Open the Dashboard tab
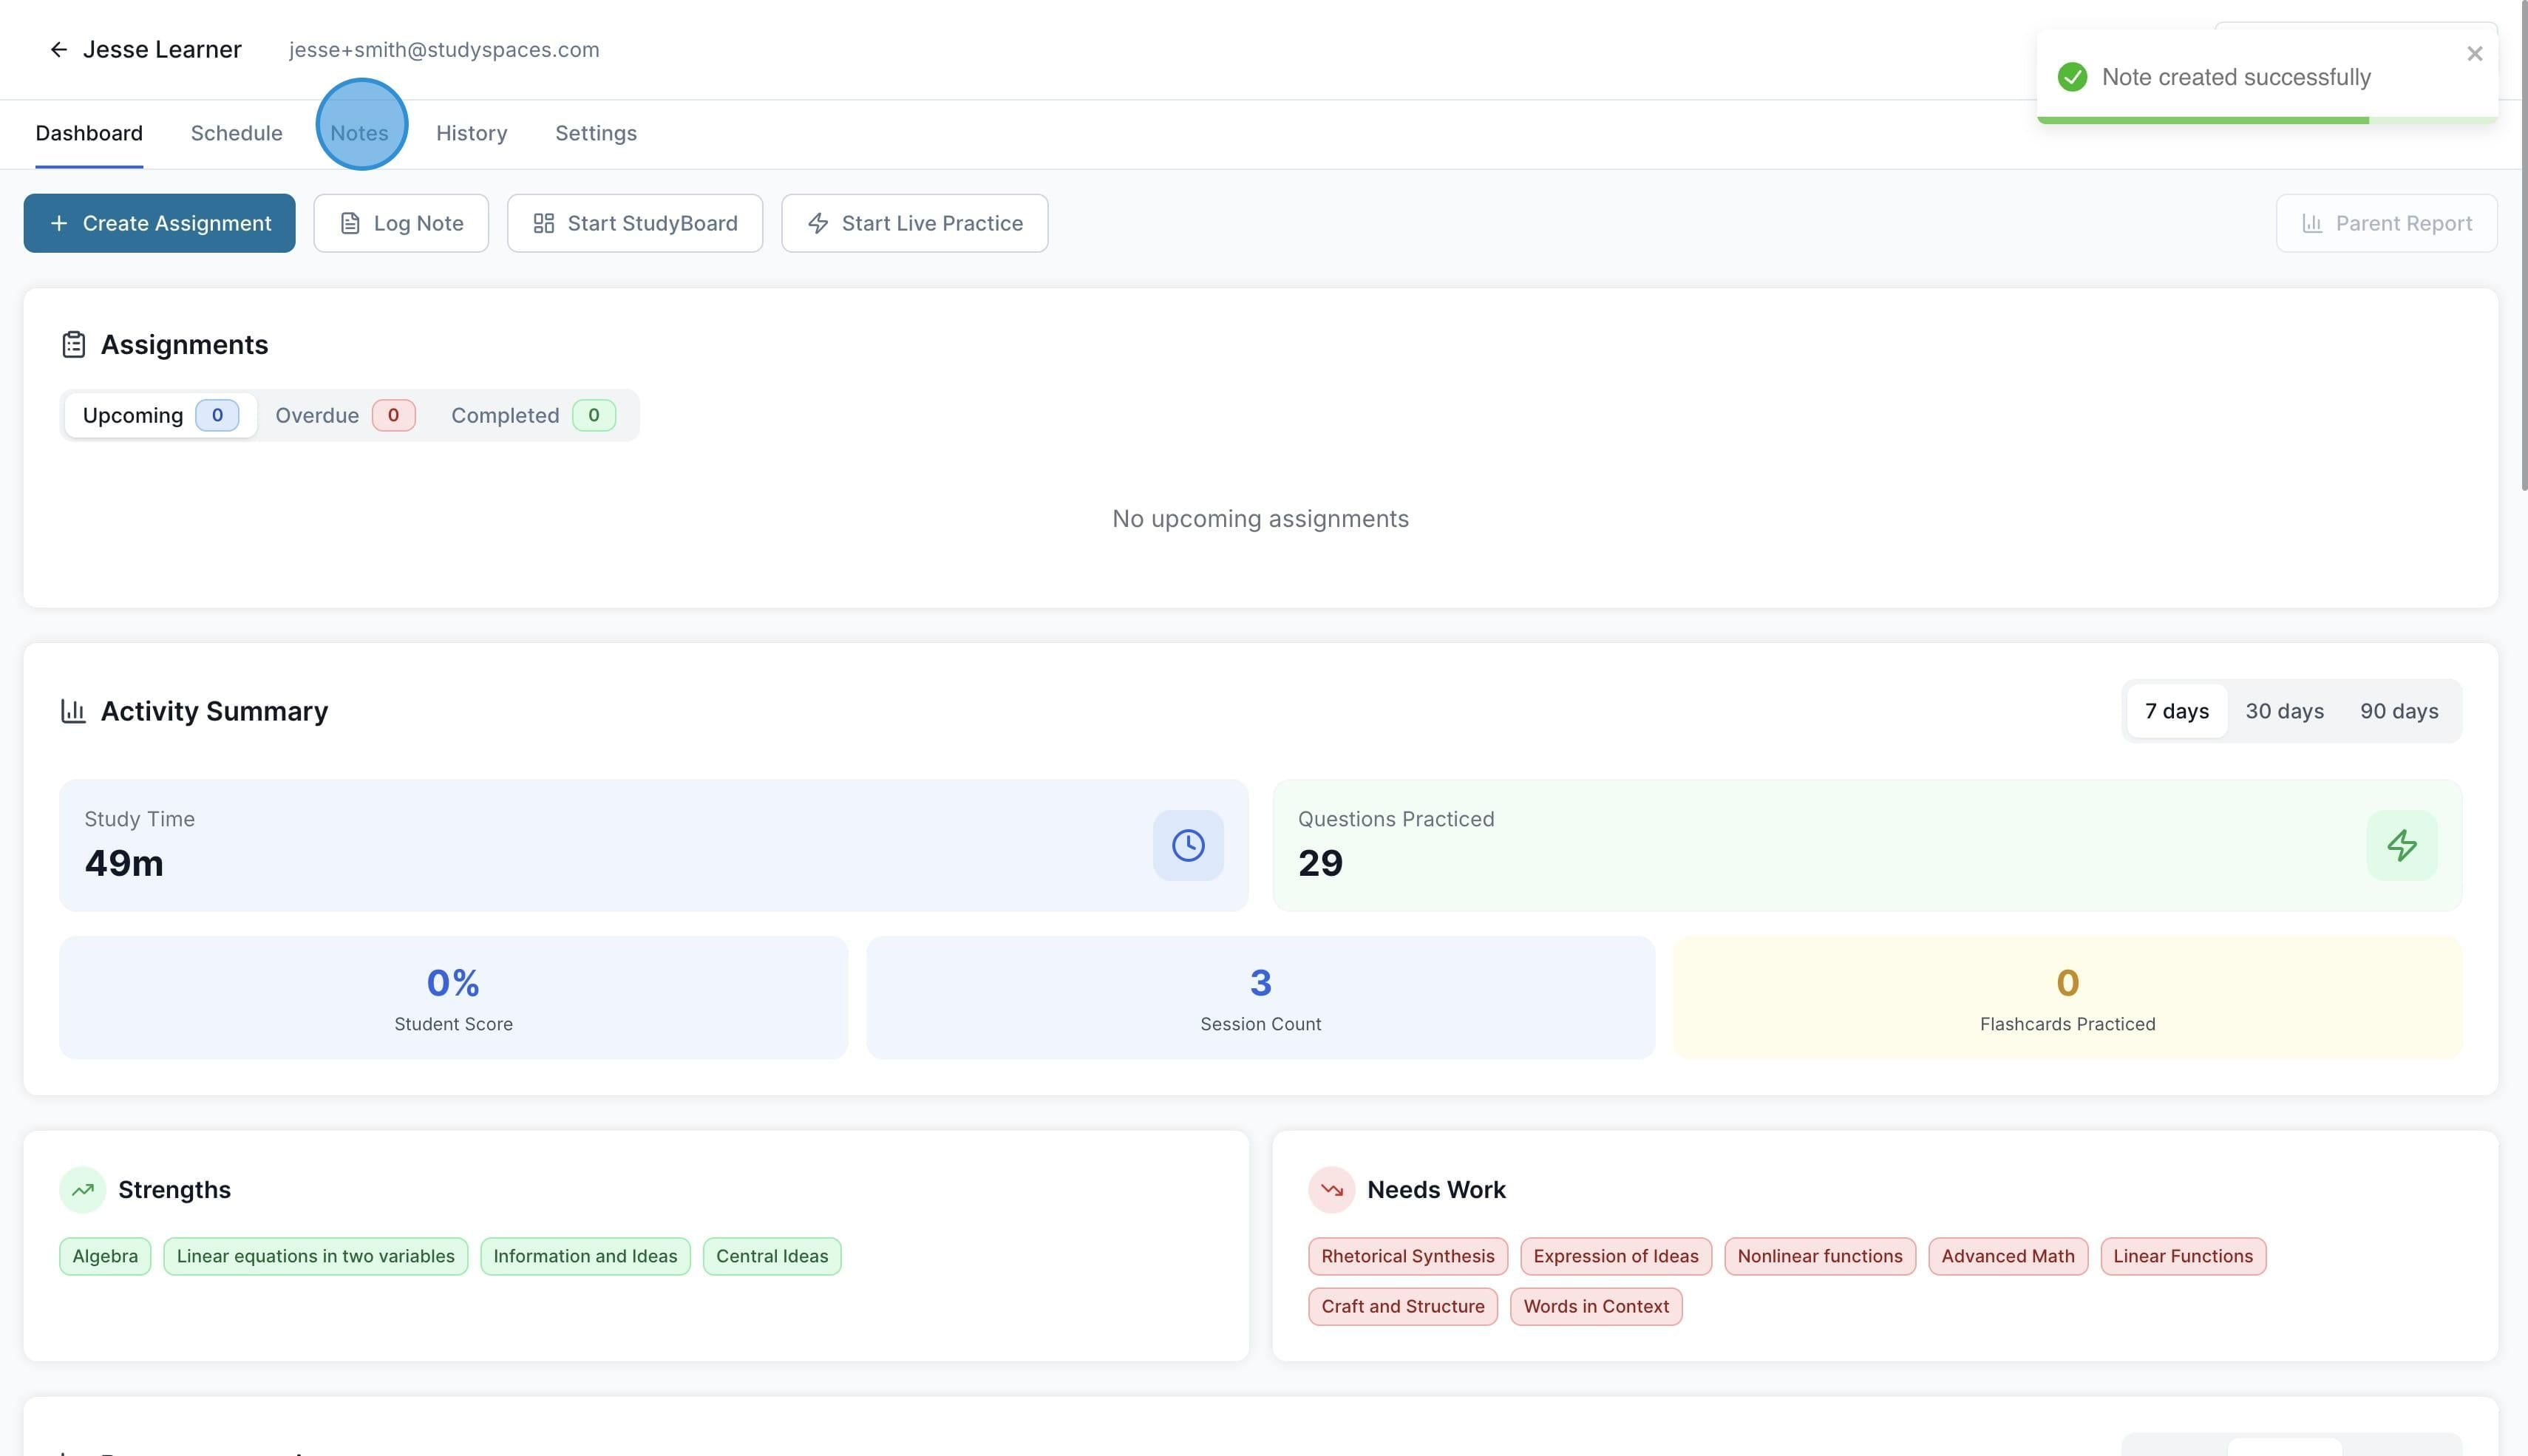The height and width of the screenshot is (1456, 2528). pos(89,133)
